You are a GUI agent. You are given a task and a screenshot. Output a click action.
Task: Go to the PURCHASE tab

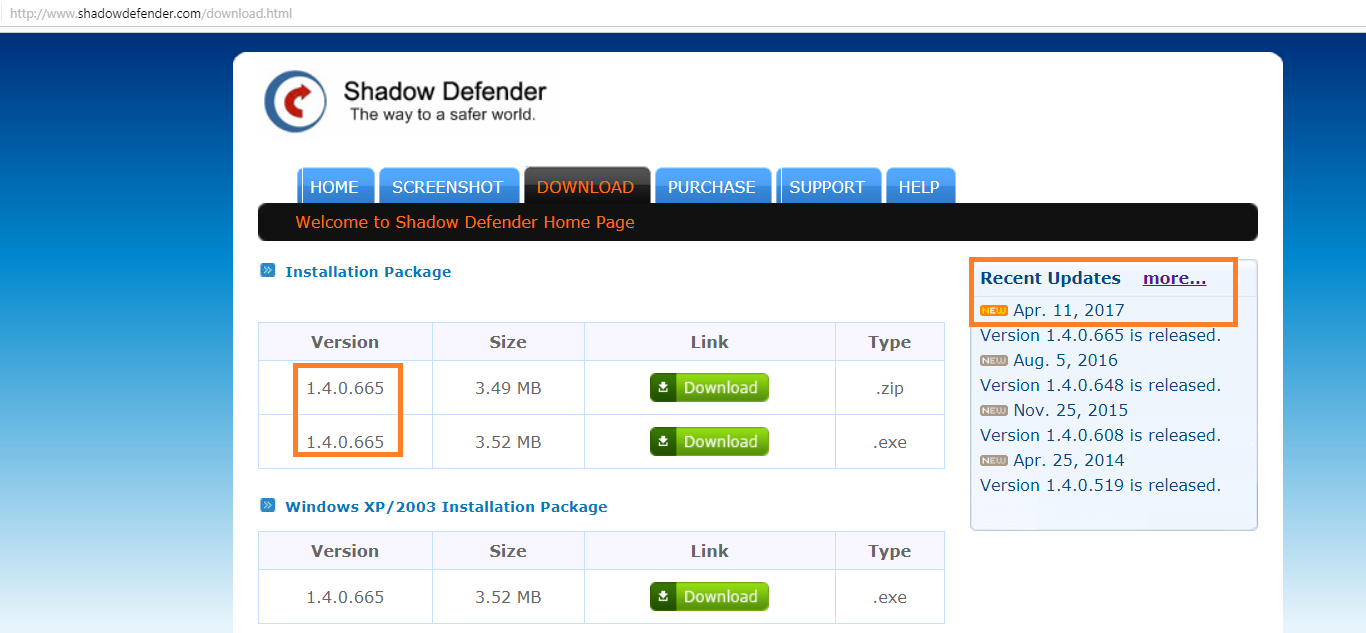tap(712, 187)
